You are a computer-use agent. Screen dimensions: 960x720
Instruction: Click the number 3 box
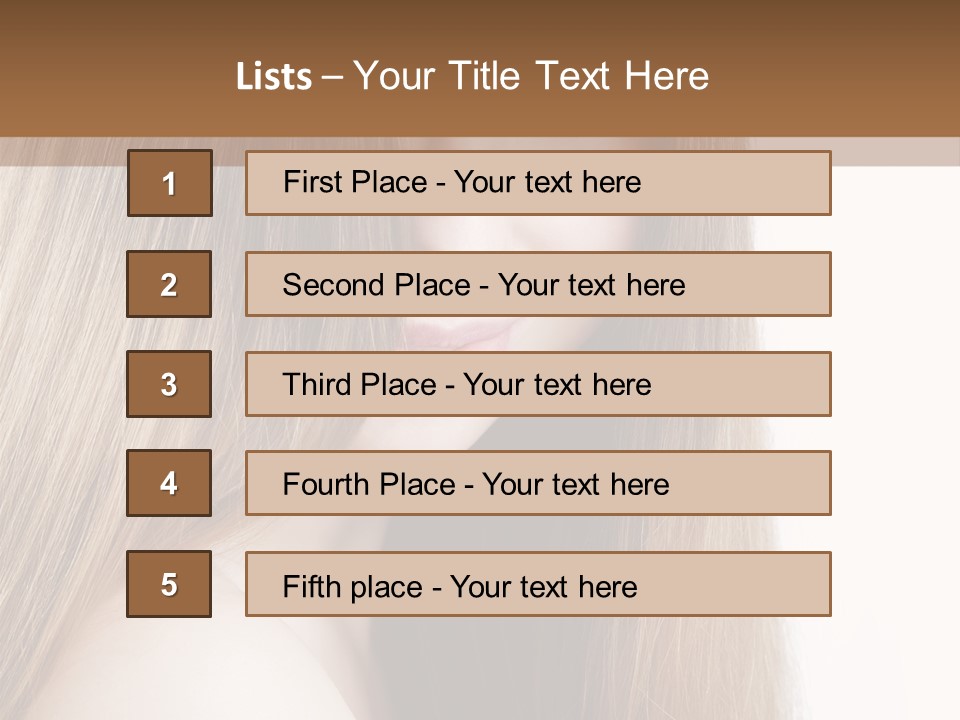pos(169,384)
